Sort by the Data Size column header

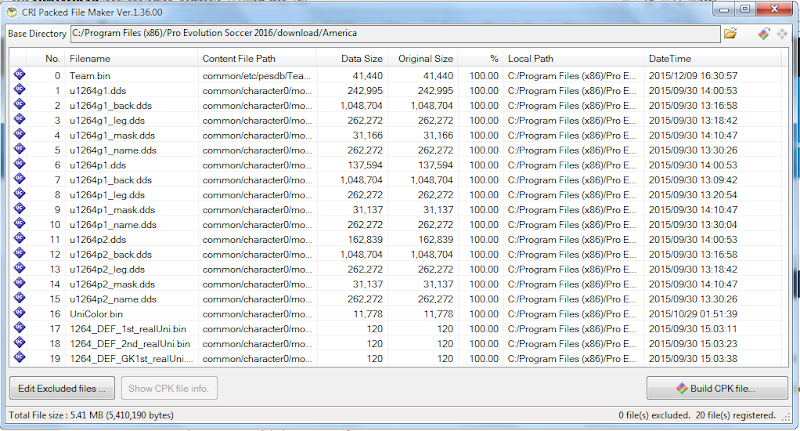(352, 59)
